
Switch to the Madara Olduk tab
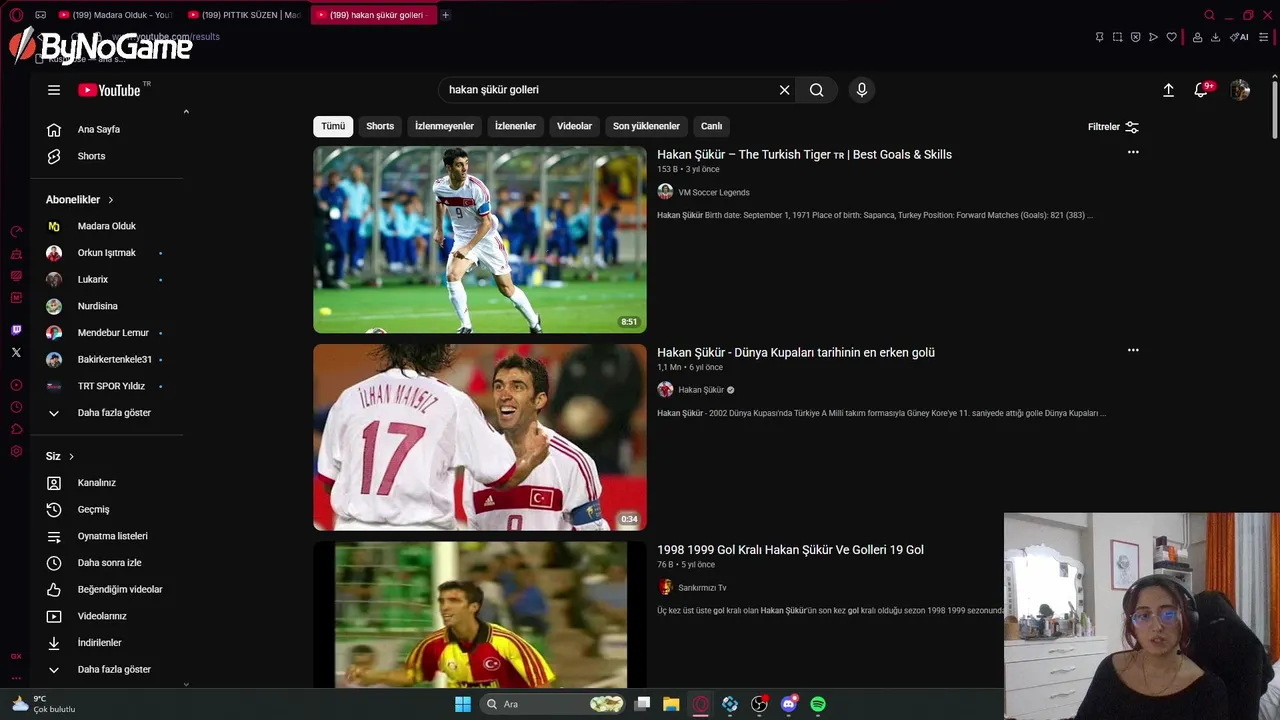point(116,15)
